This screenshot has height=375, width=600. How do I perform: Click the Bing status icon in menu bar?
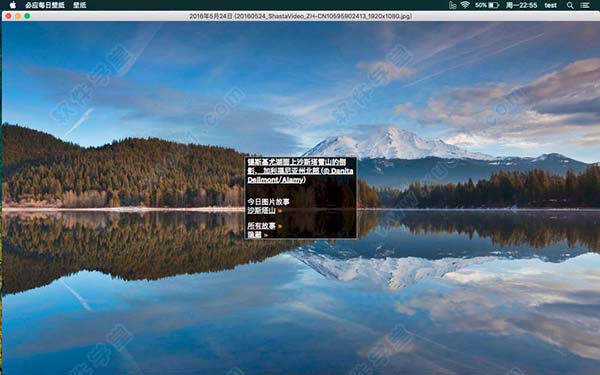pyautogui.click(x=452, y=5)
